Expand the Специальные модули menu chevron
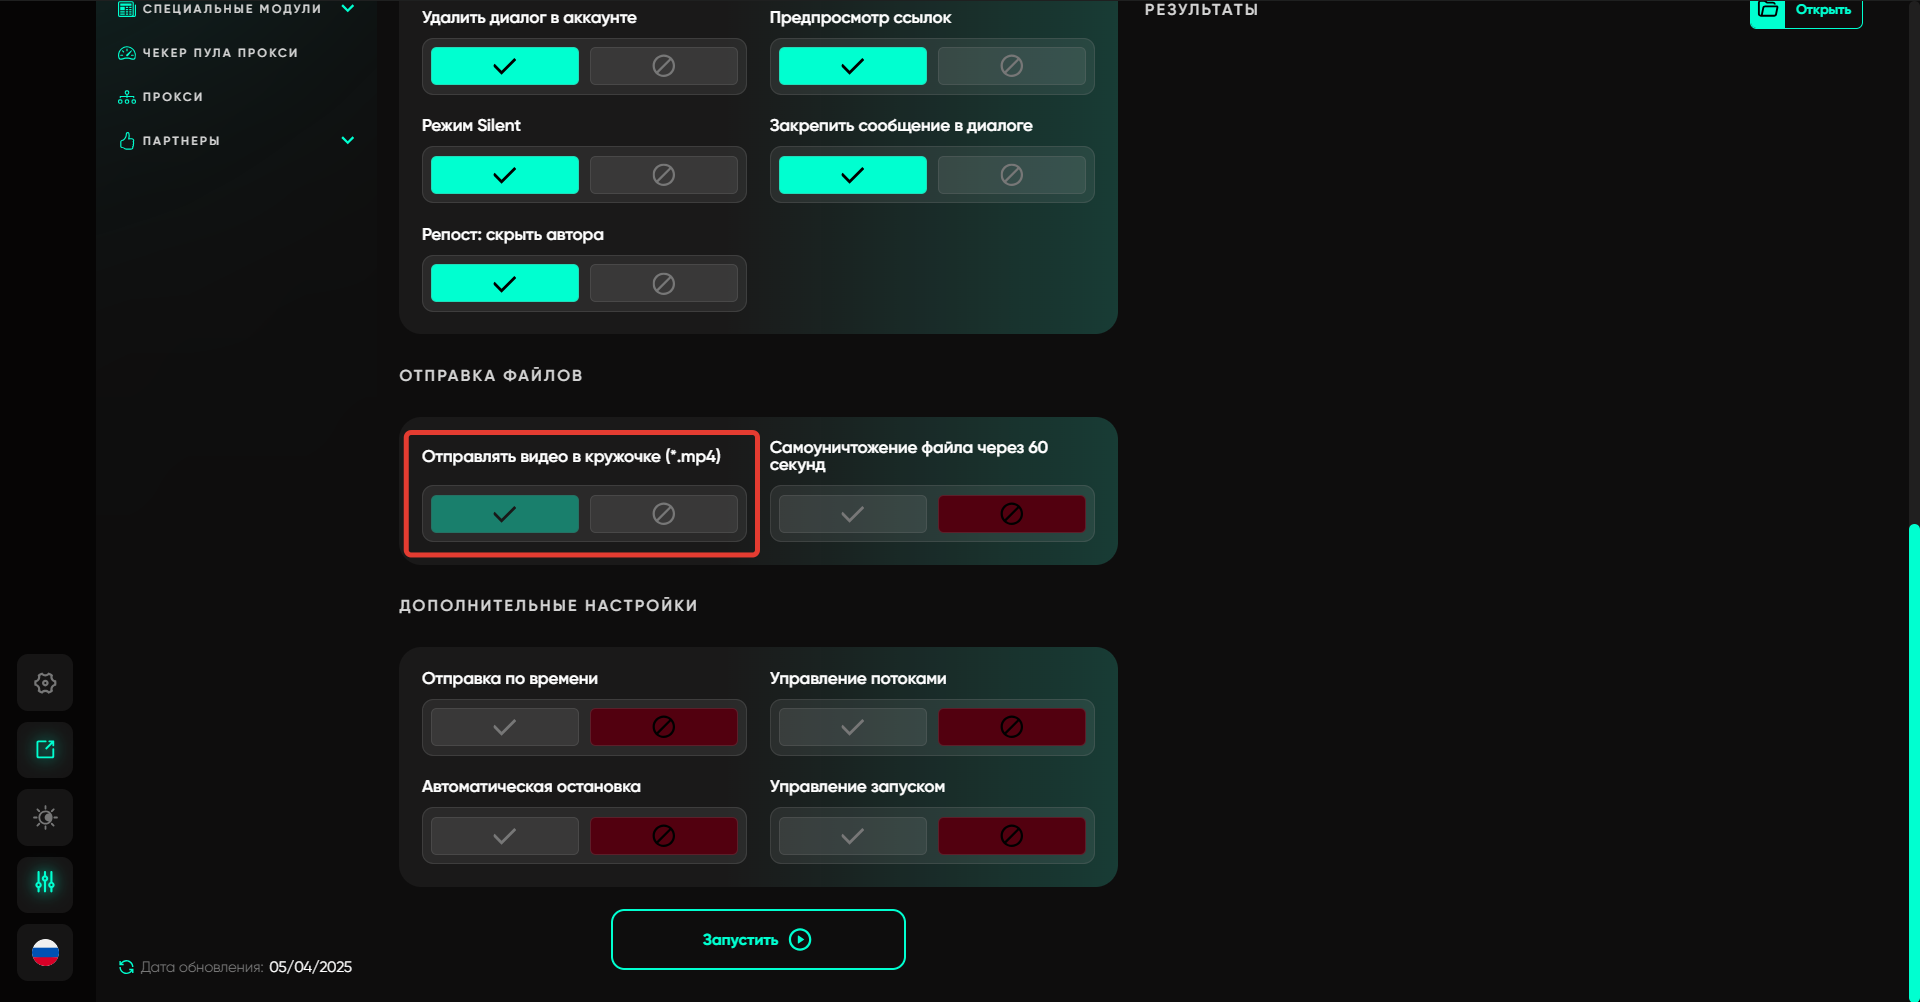This screenshot has width=1920, height=1002. pos(348,8)
